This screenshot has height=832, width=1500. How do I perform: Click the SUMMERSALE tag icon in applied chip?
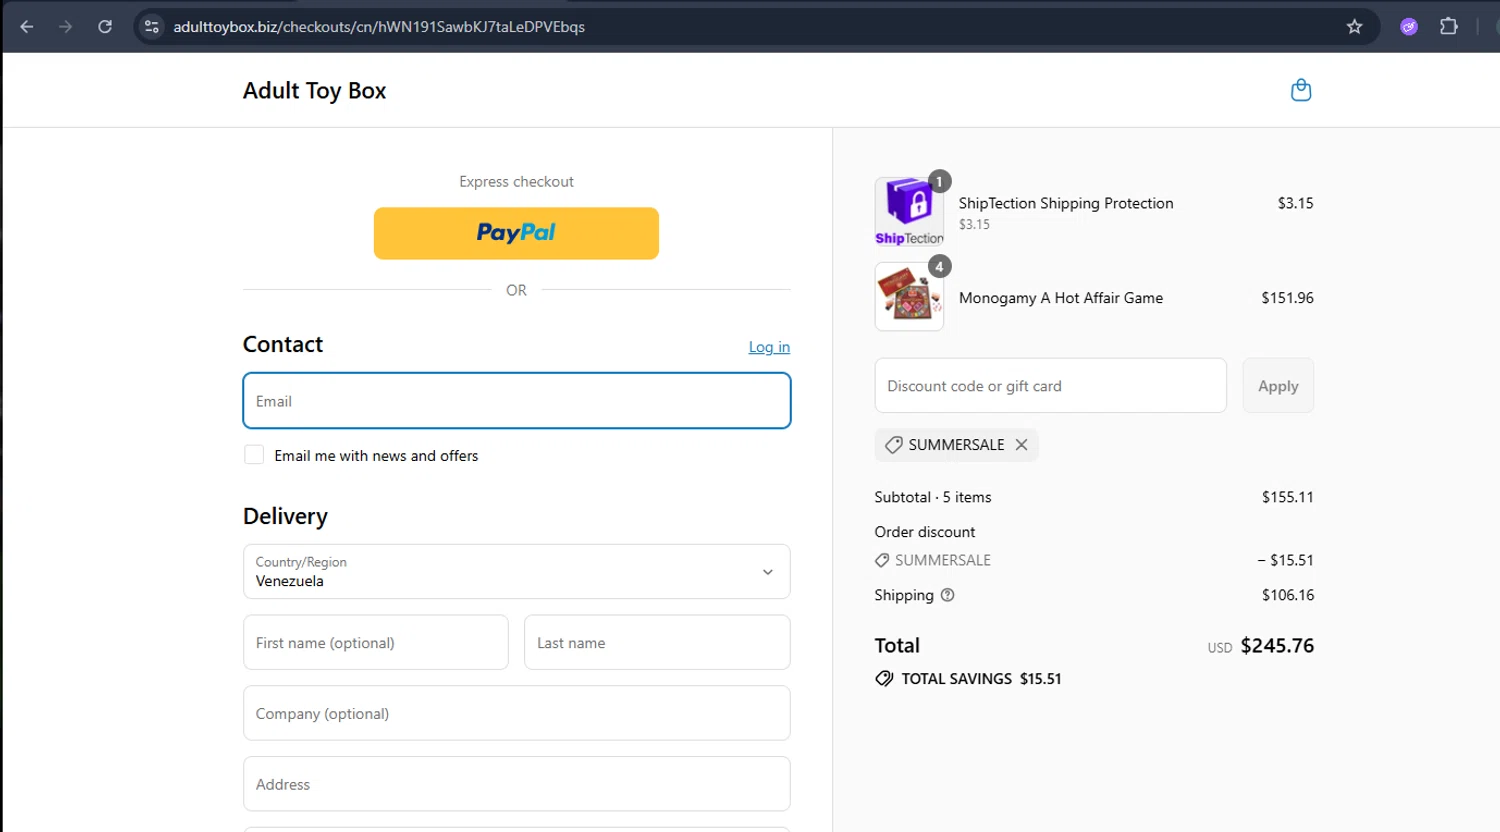(x=893, y=445)
